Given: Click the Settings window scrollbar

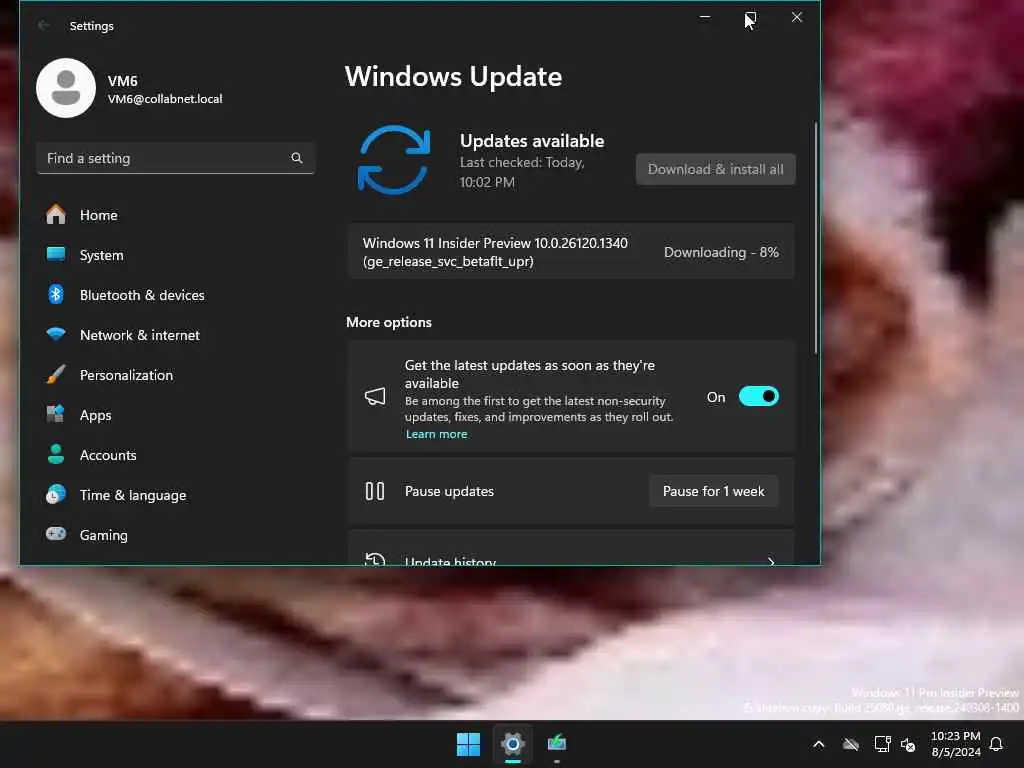Looking at the screenshot, I should point(816,238).
